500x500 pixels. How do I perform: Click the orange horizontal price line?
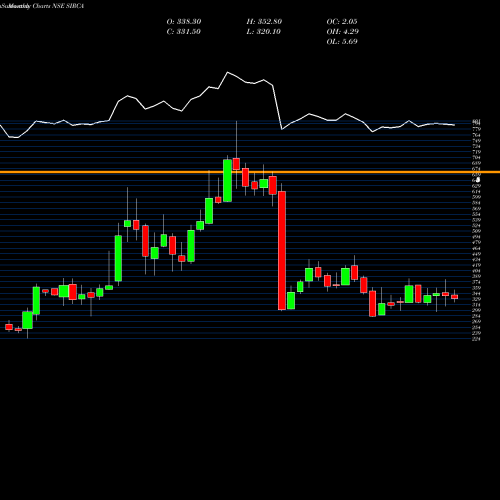coord(250,172)
